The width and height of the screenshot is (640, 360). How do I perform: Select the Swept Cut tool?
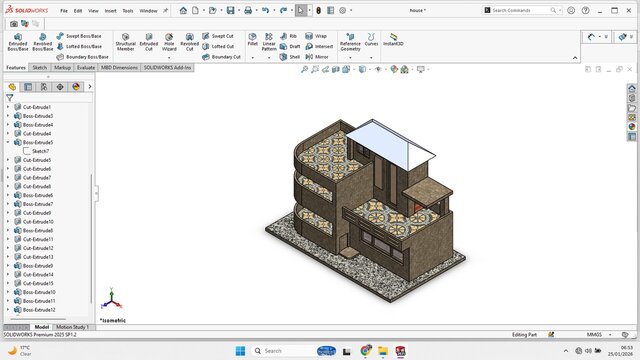point(218,36)
